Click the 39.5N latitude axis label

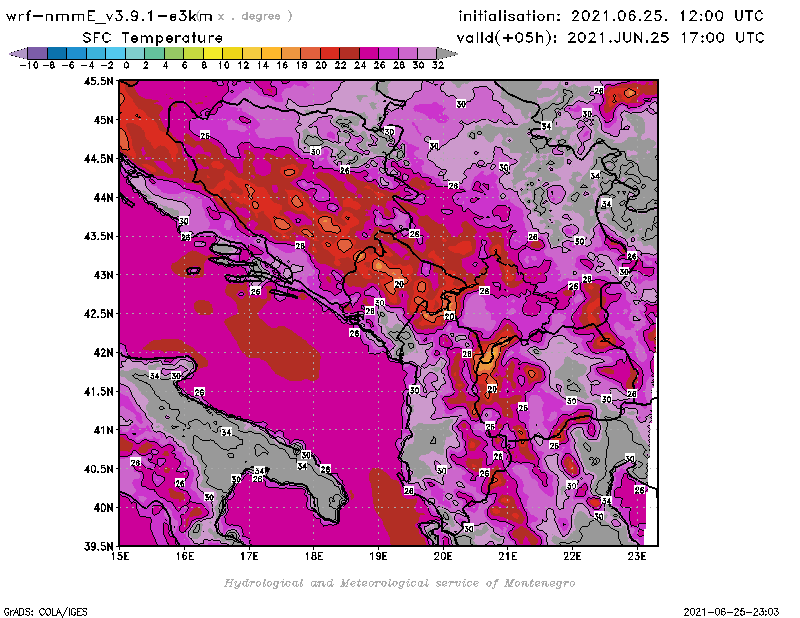(98, 546)
